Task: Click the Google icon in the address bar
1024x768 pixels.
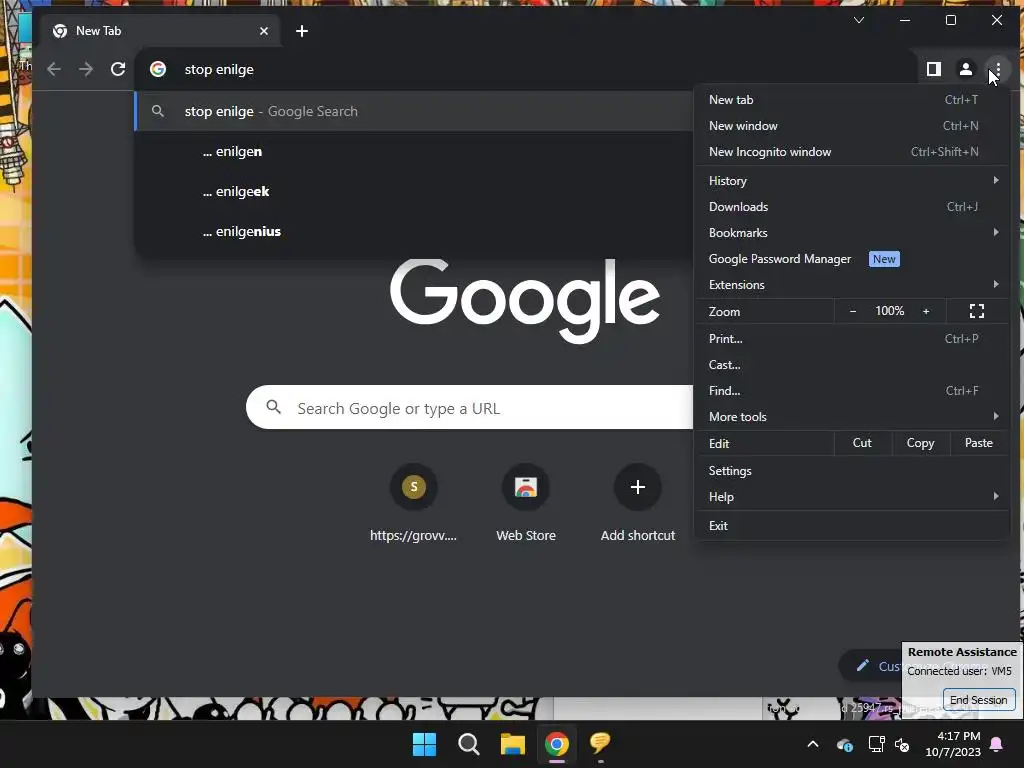Action: (158, 69)
